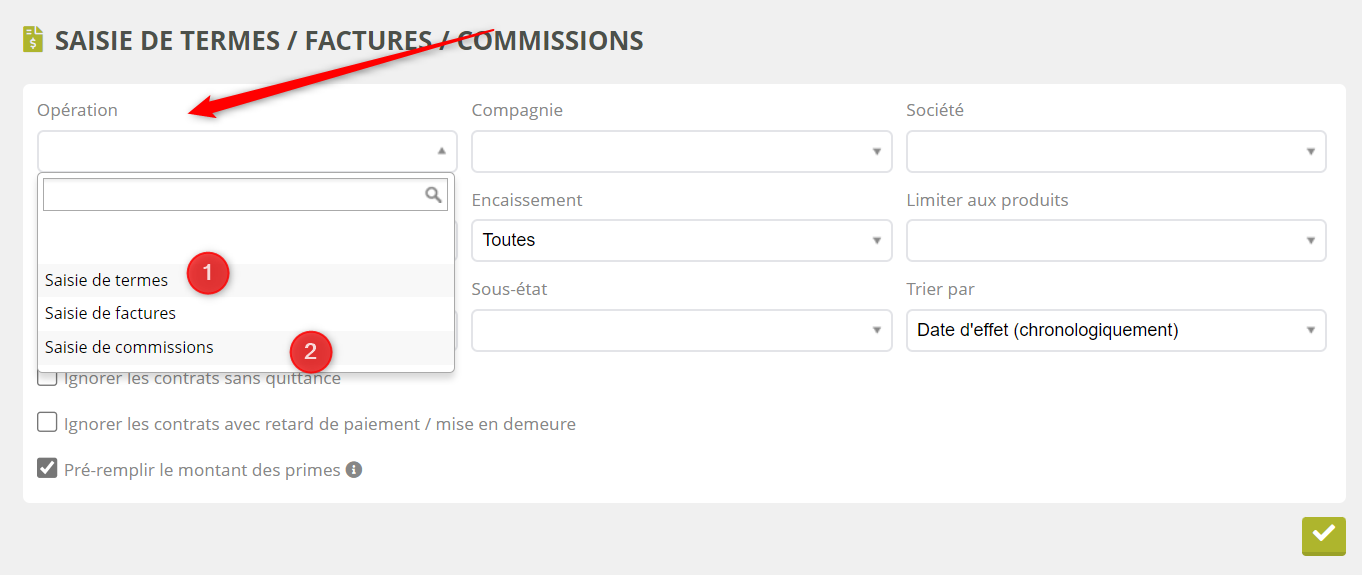Viewport: 1362px width, 575px height.
Task: Click red badge number 2
Action: pos(310,351)
